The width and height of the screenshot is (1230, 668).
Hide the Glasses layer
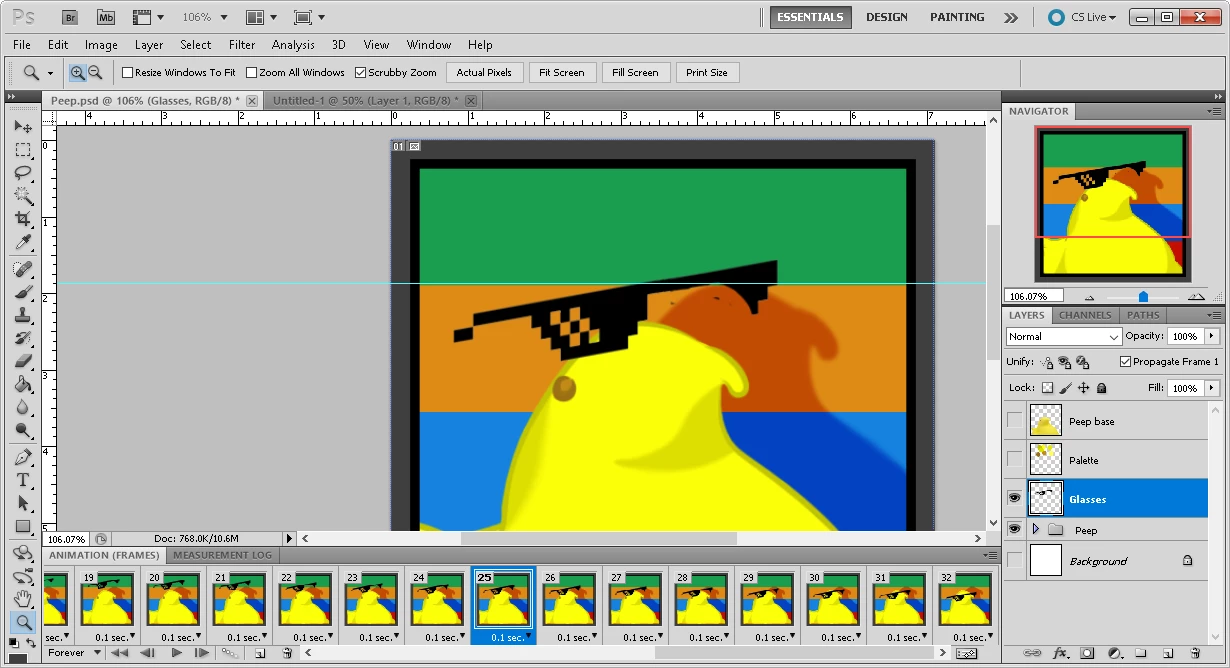point(1014,498)
